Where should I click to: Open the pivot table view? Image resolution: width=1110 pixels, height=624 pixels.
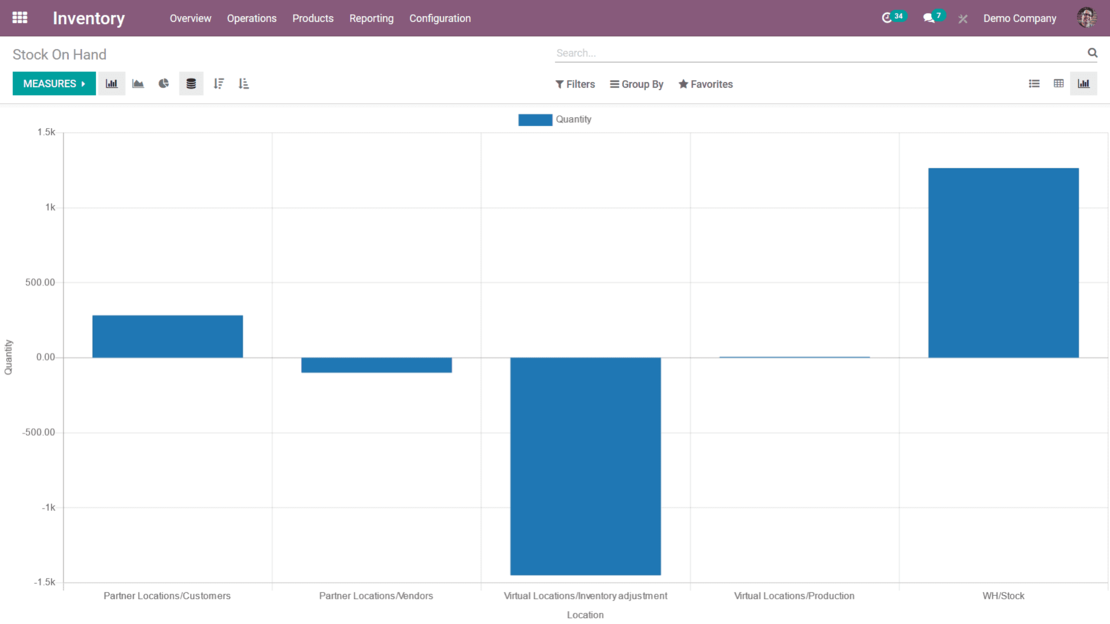pyautogui.click(x=1058, y=83)
